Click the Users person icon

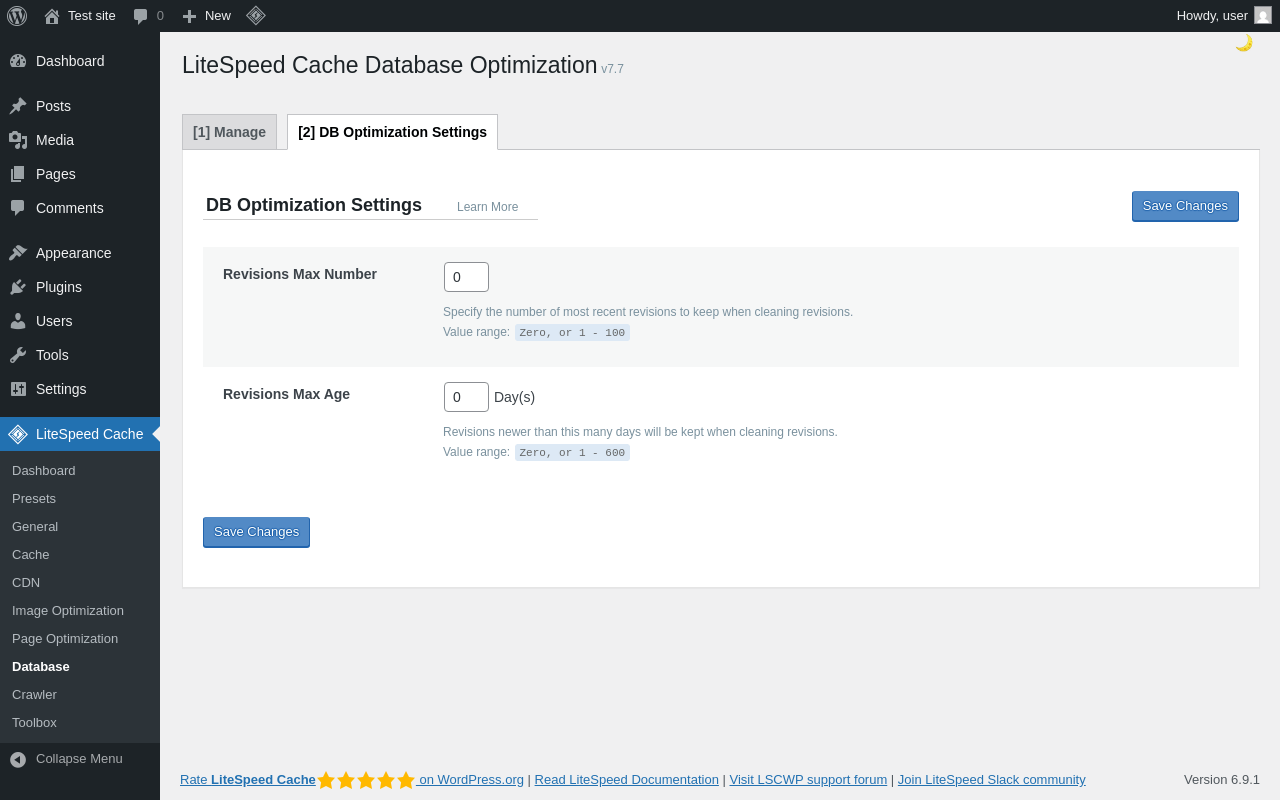pos(18,321)
